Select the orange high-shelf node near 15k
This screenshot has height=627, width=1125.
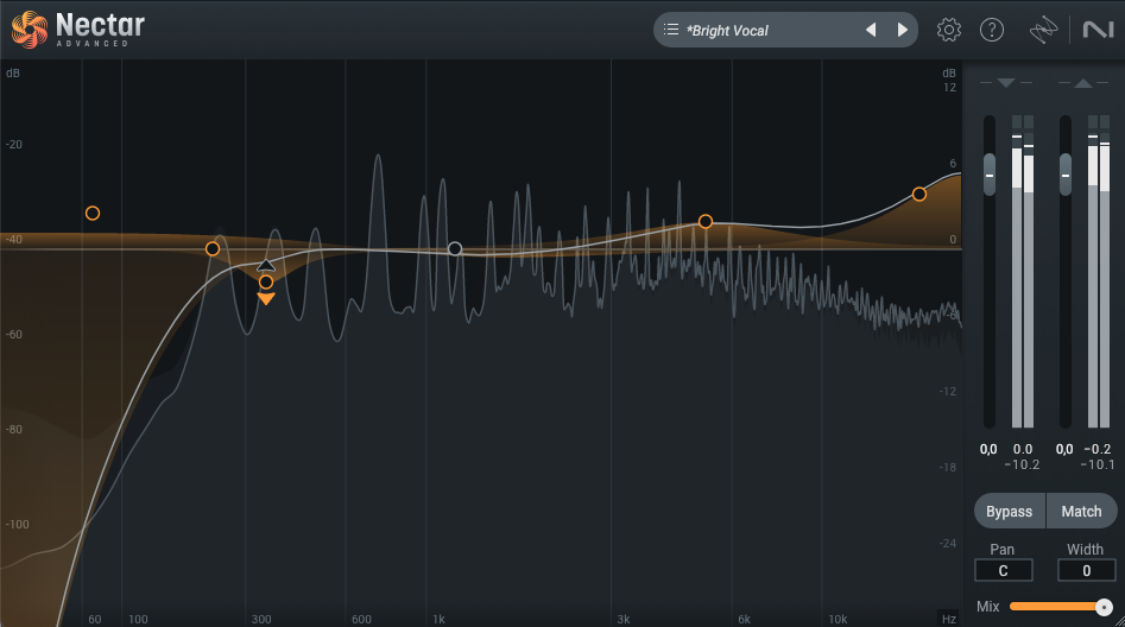[x=919, y=194]
